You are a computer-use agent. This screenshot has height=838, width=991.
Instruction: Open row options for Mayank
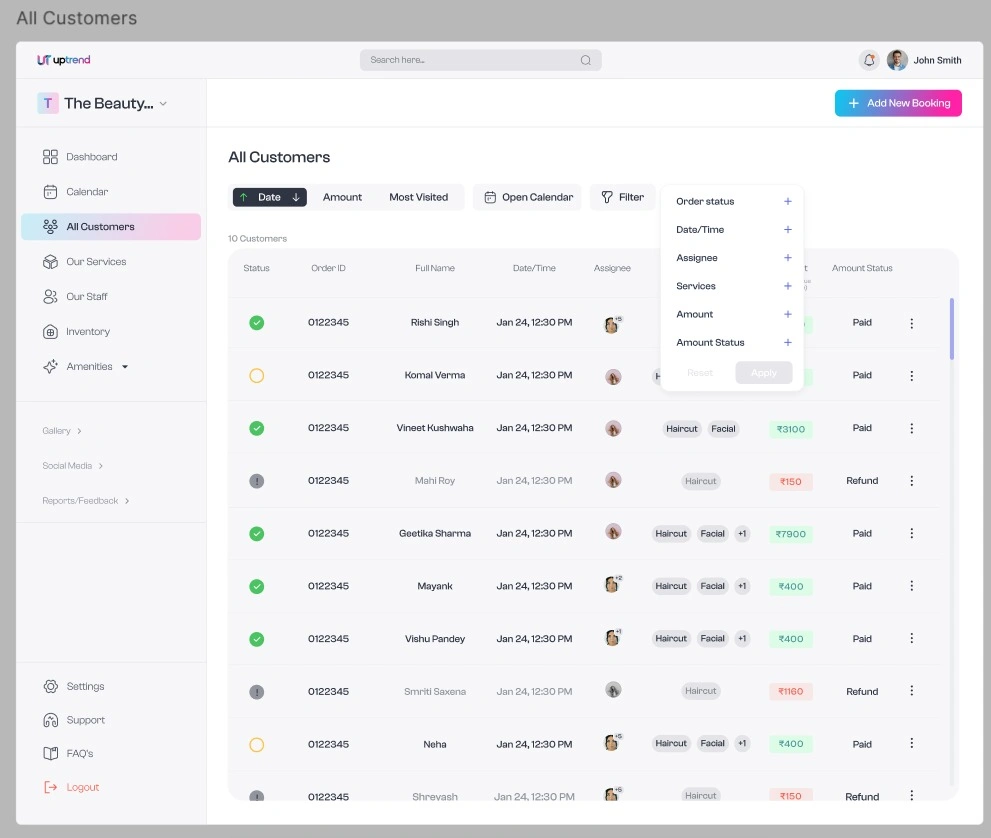911,586
